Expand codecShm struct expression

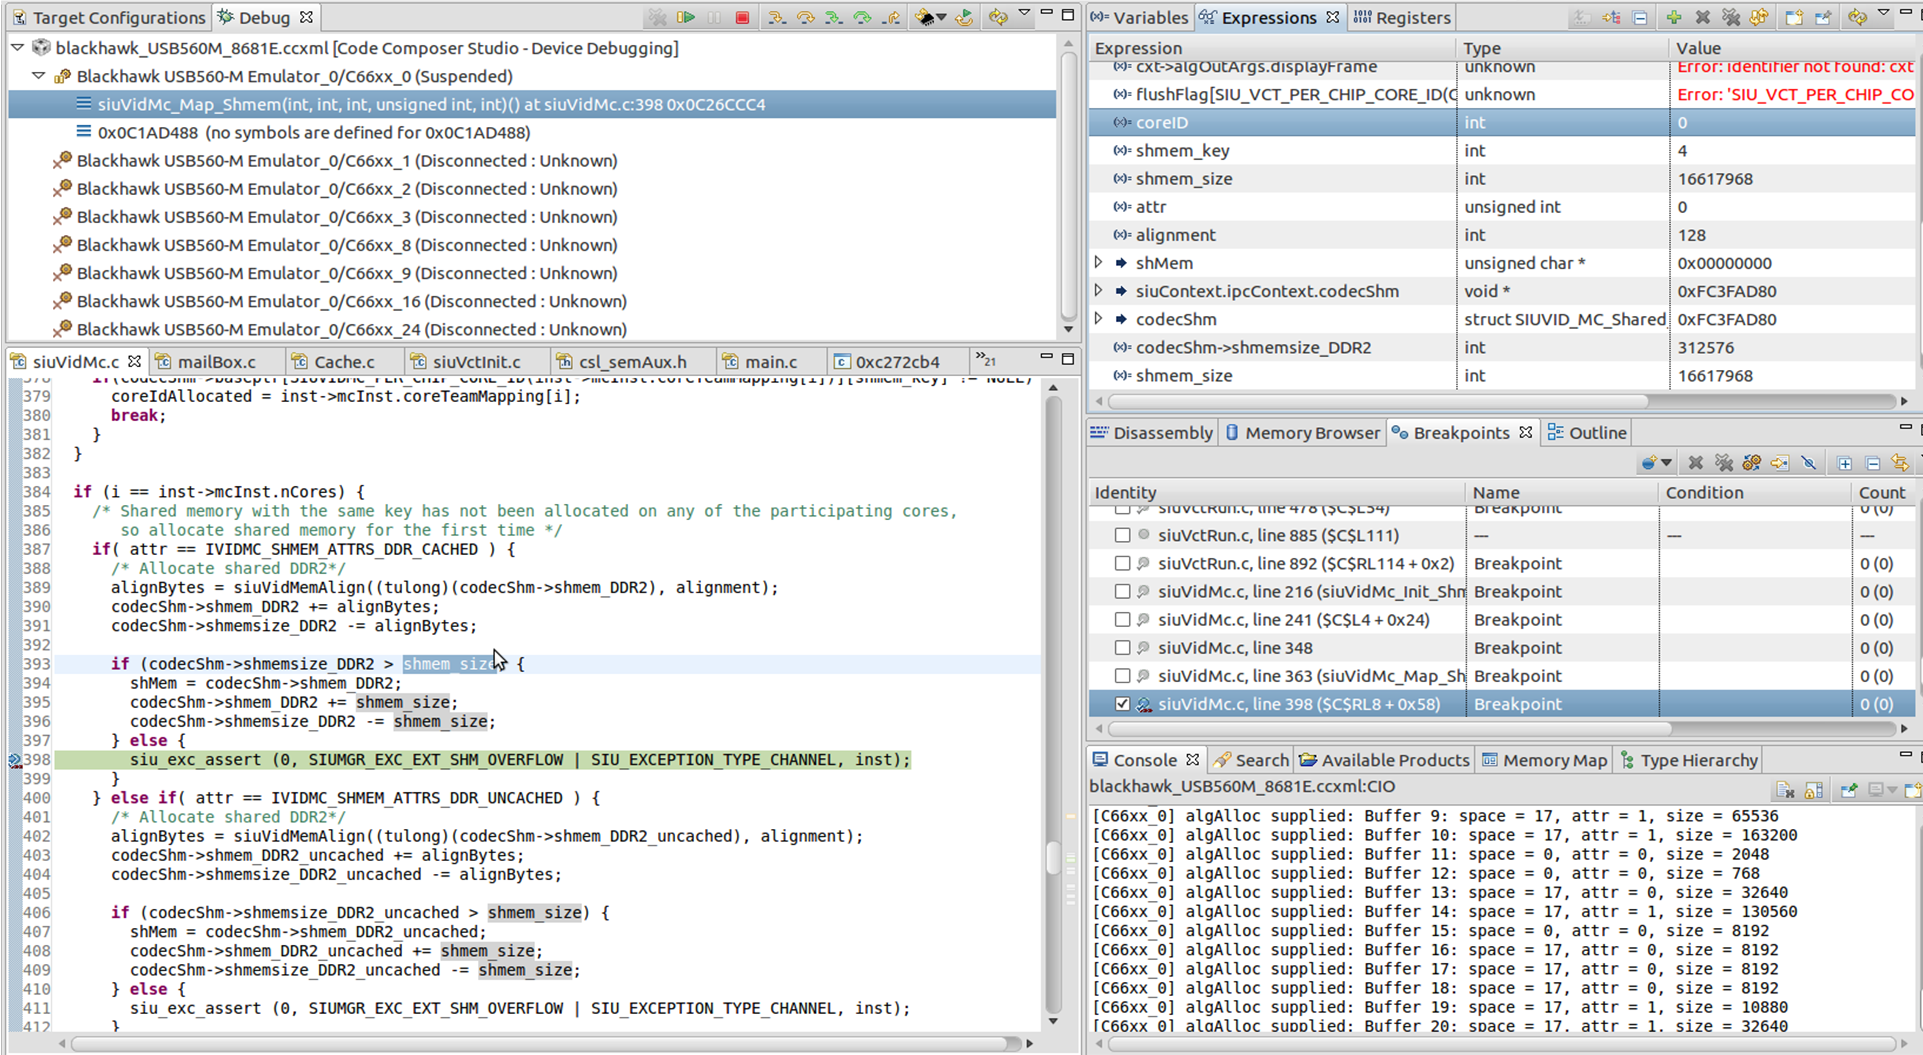(x=1099, y=318)
